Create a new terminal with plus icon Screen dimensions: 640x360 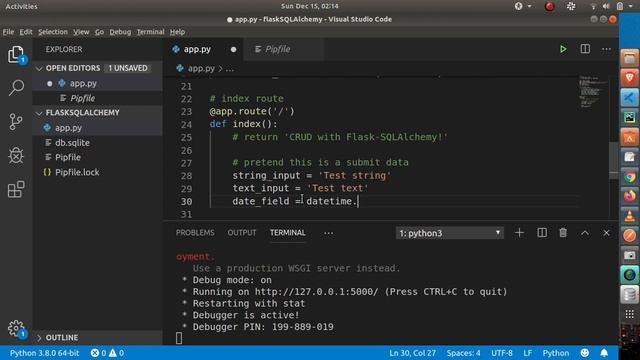(x=519, y=233)
